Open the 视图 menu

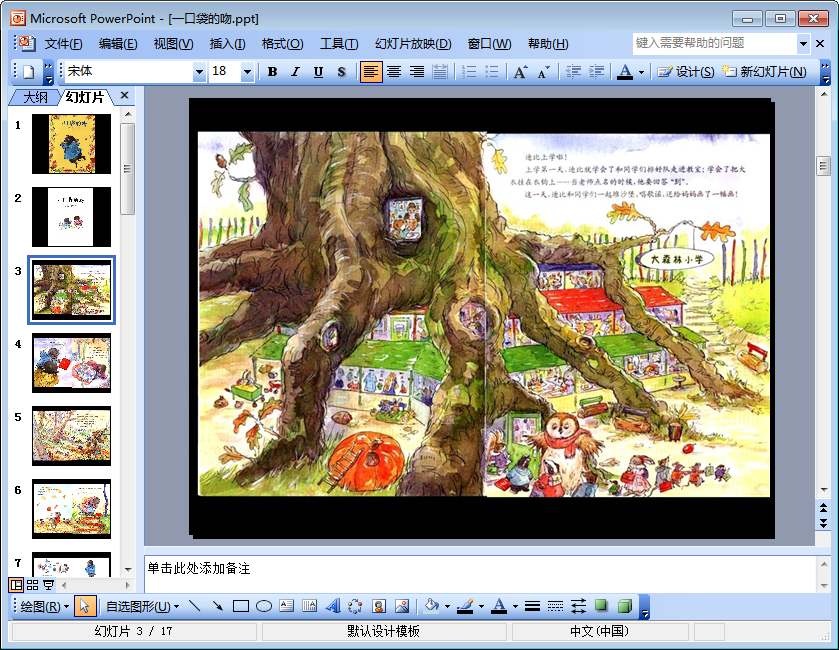pyautogui.click(x=173, y=44)
